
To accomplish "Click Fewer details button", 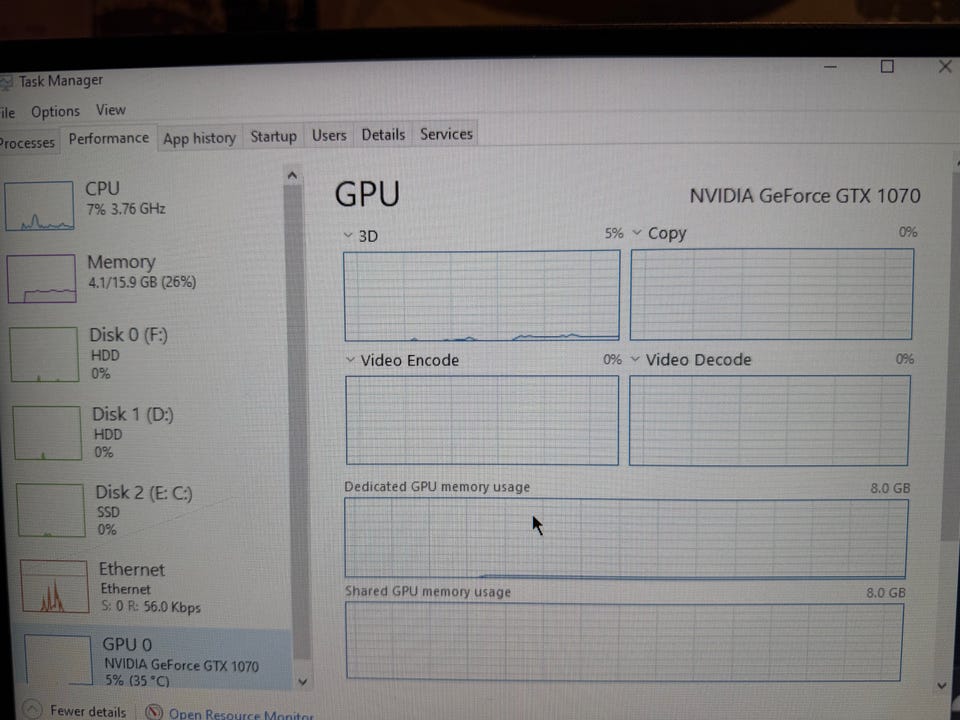I will (74, 711).
